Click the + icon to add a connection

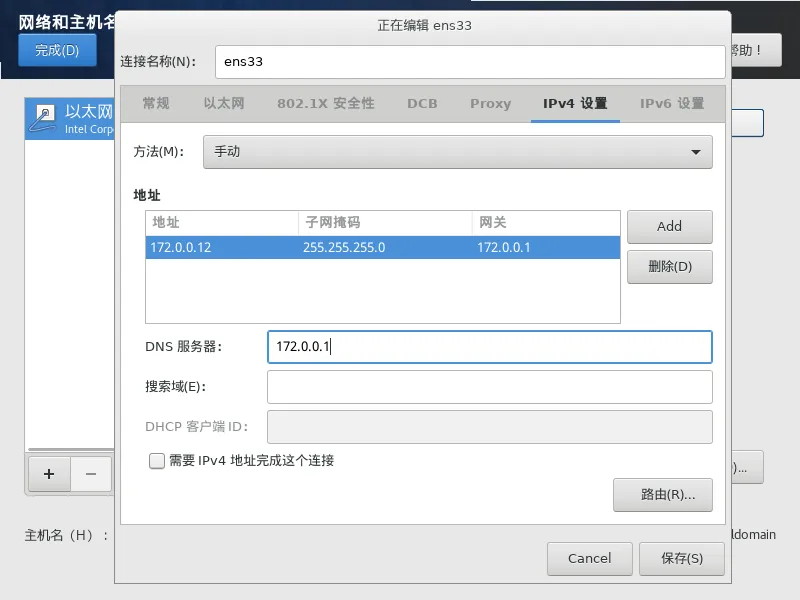pyautogui.click(x=48, y=474)
